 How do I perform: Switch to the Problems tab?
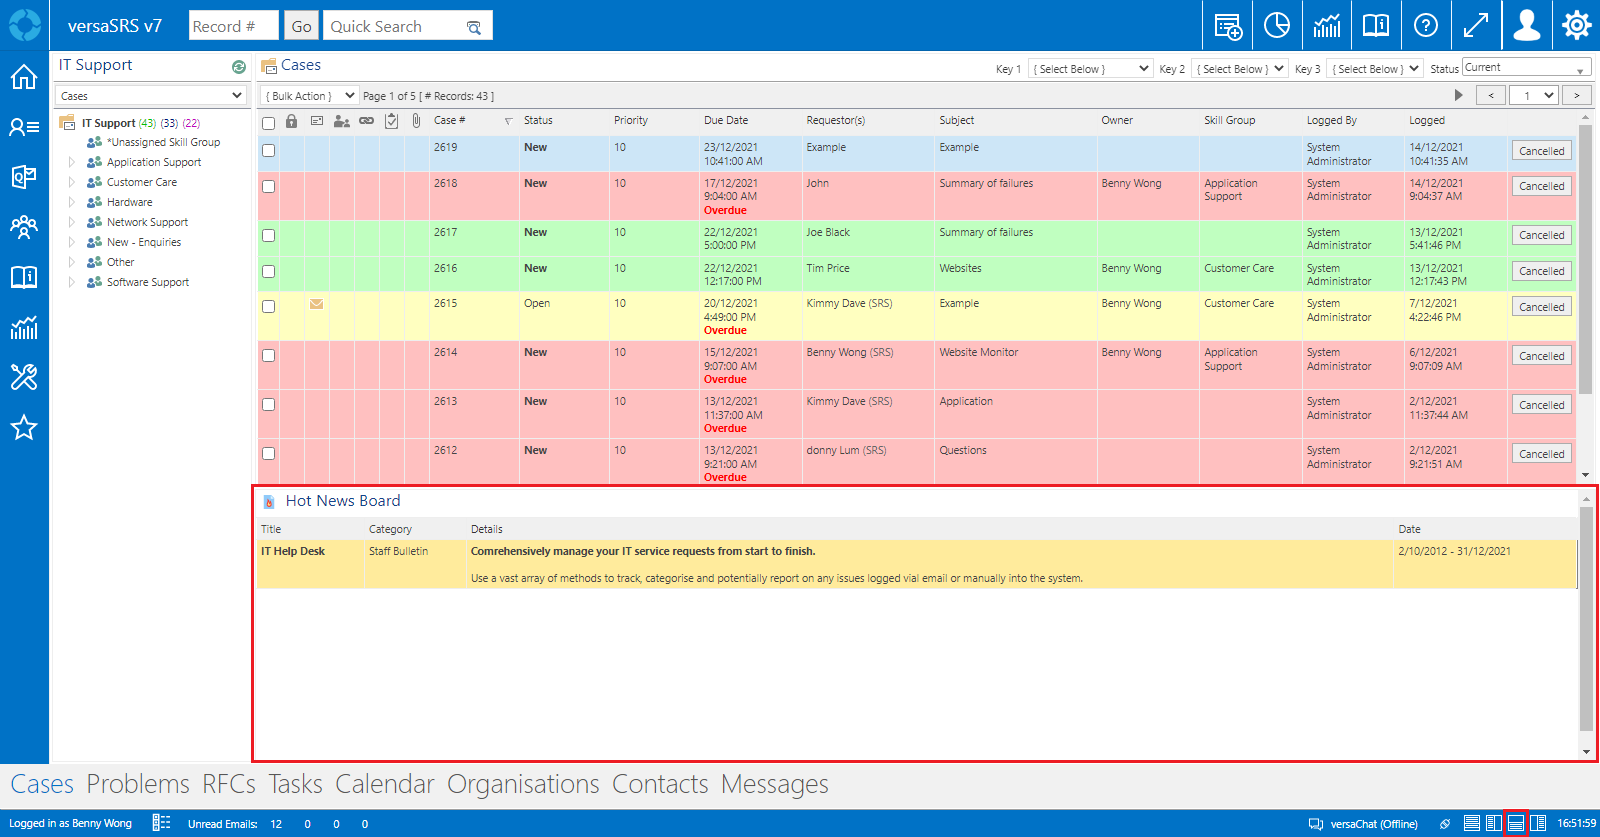tap(138, 784)
